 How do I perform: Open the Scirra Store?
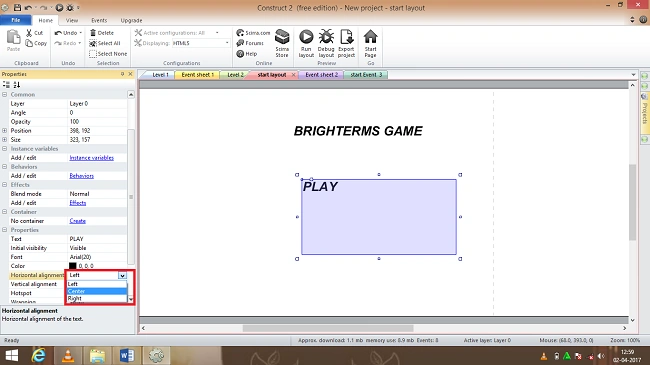pos(282,43)
